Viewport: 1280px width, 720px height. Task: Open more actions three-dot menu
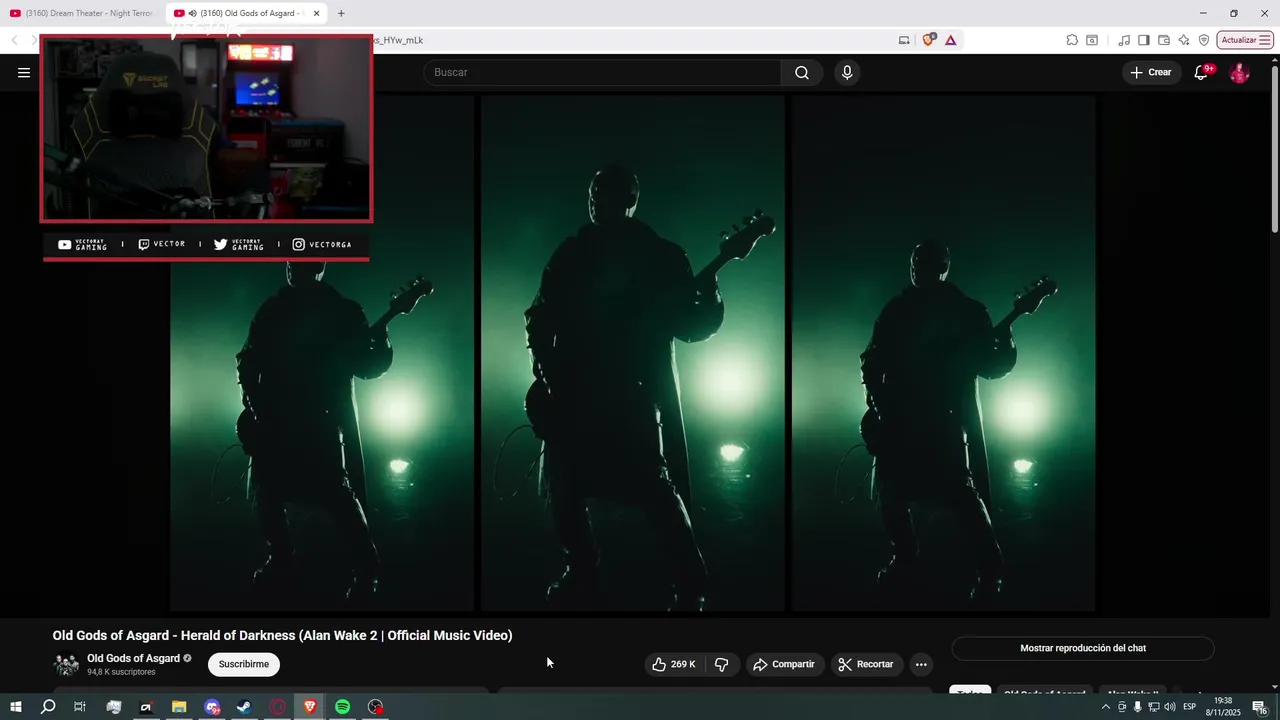pos(921,664)
